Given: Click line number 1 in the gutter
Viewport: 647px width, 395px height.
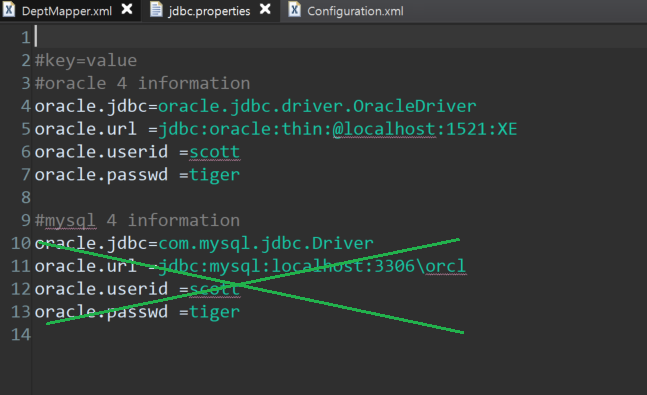Looking at the screenshot, I should 26,38.
